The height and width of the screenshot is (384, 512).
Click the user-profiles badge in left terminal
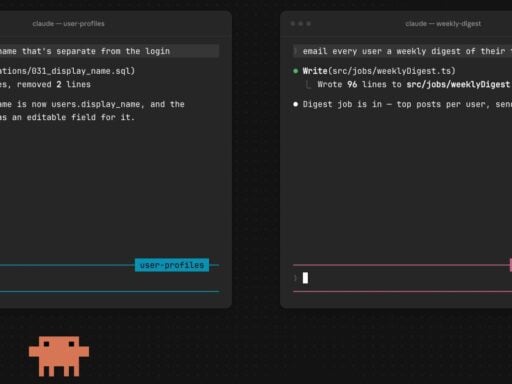[x=172, y=265]
